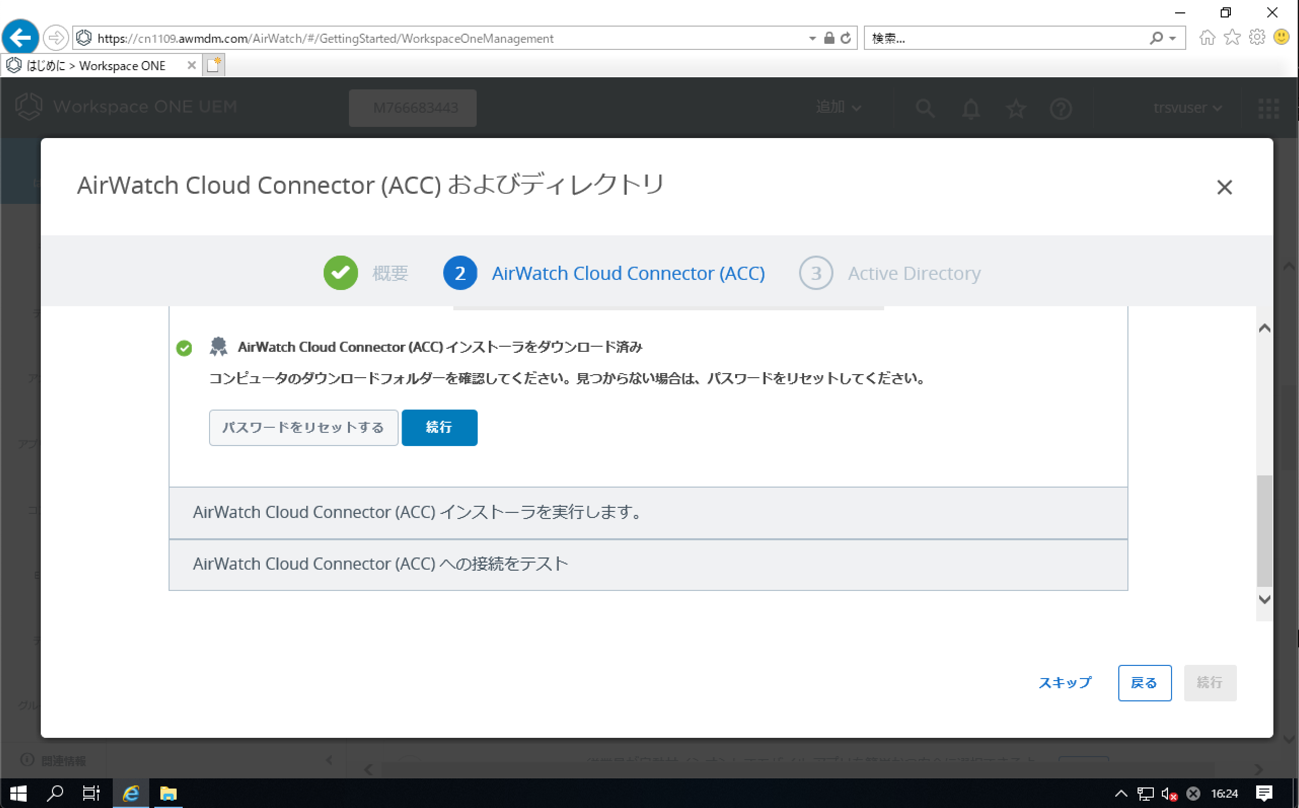Image resolution: width=1299 pixels, height=808 pixels.
Task: Click the installer downloaded green check icon
Action: click(184, 348)
